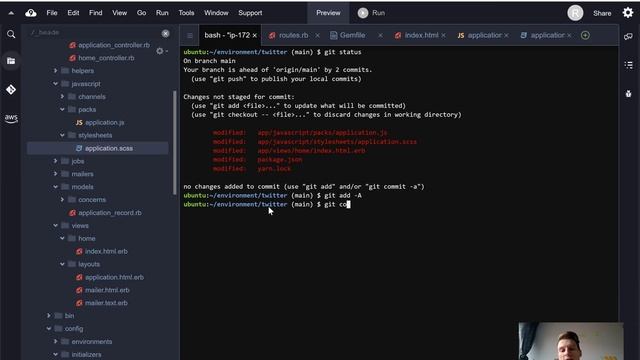Viewport: 640px width, 360px height.
Task: Open the Tools menu
Action: [186, 13]
